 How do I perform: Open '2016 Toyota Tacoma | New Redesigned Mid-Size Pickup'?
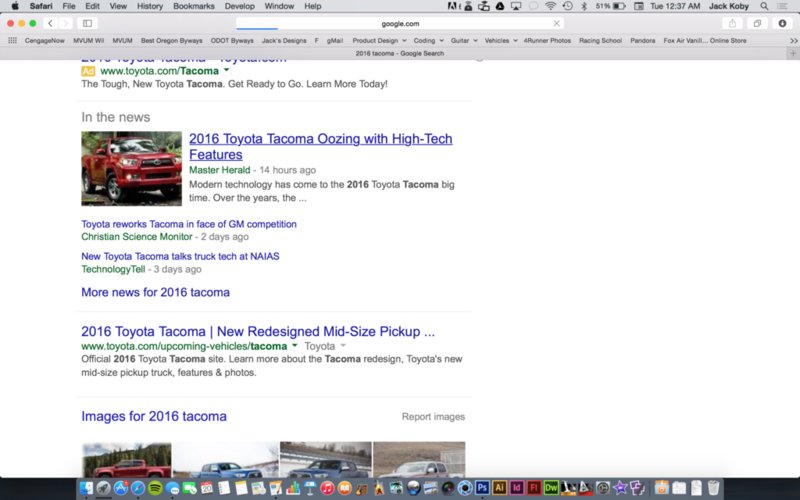point(258,332)
